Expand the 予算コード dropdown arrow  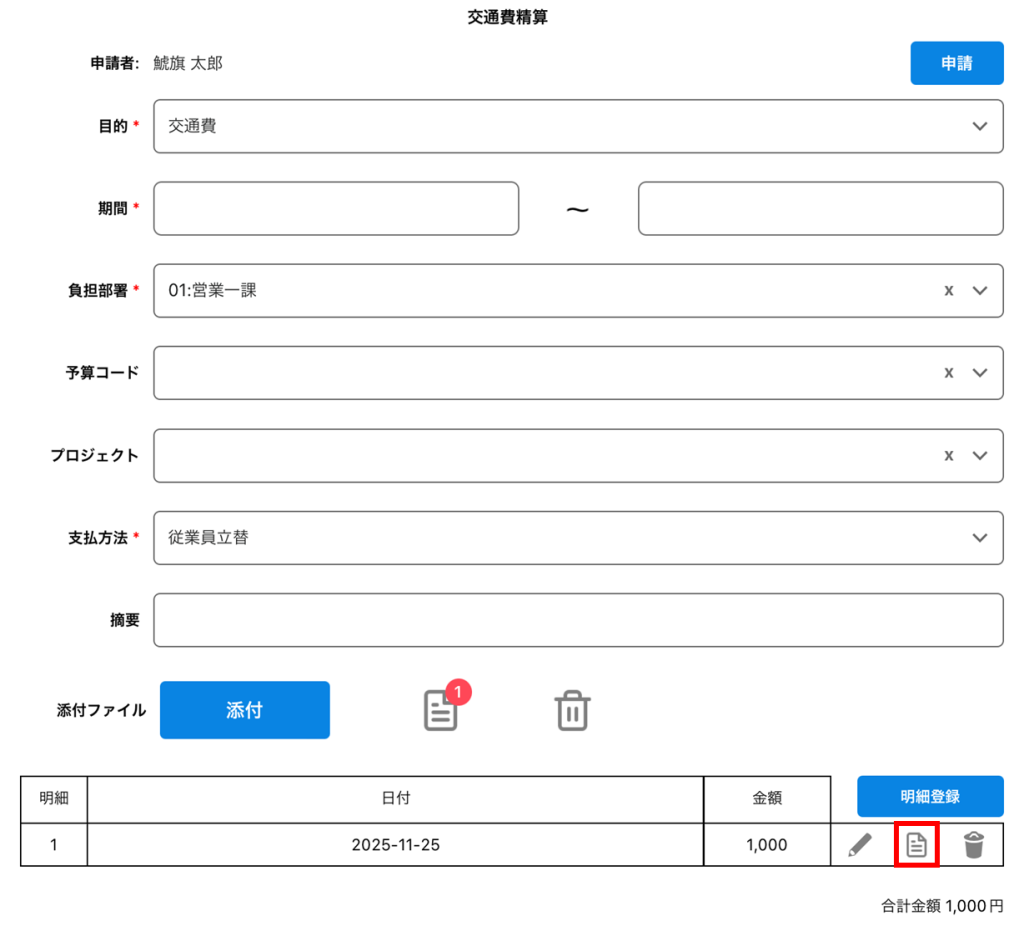click(980, 373)
